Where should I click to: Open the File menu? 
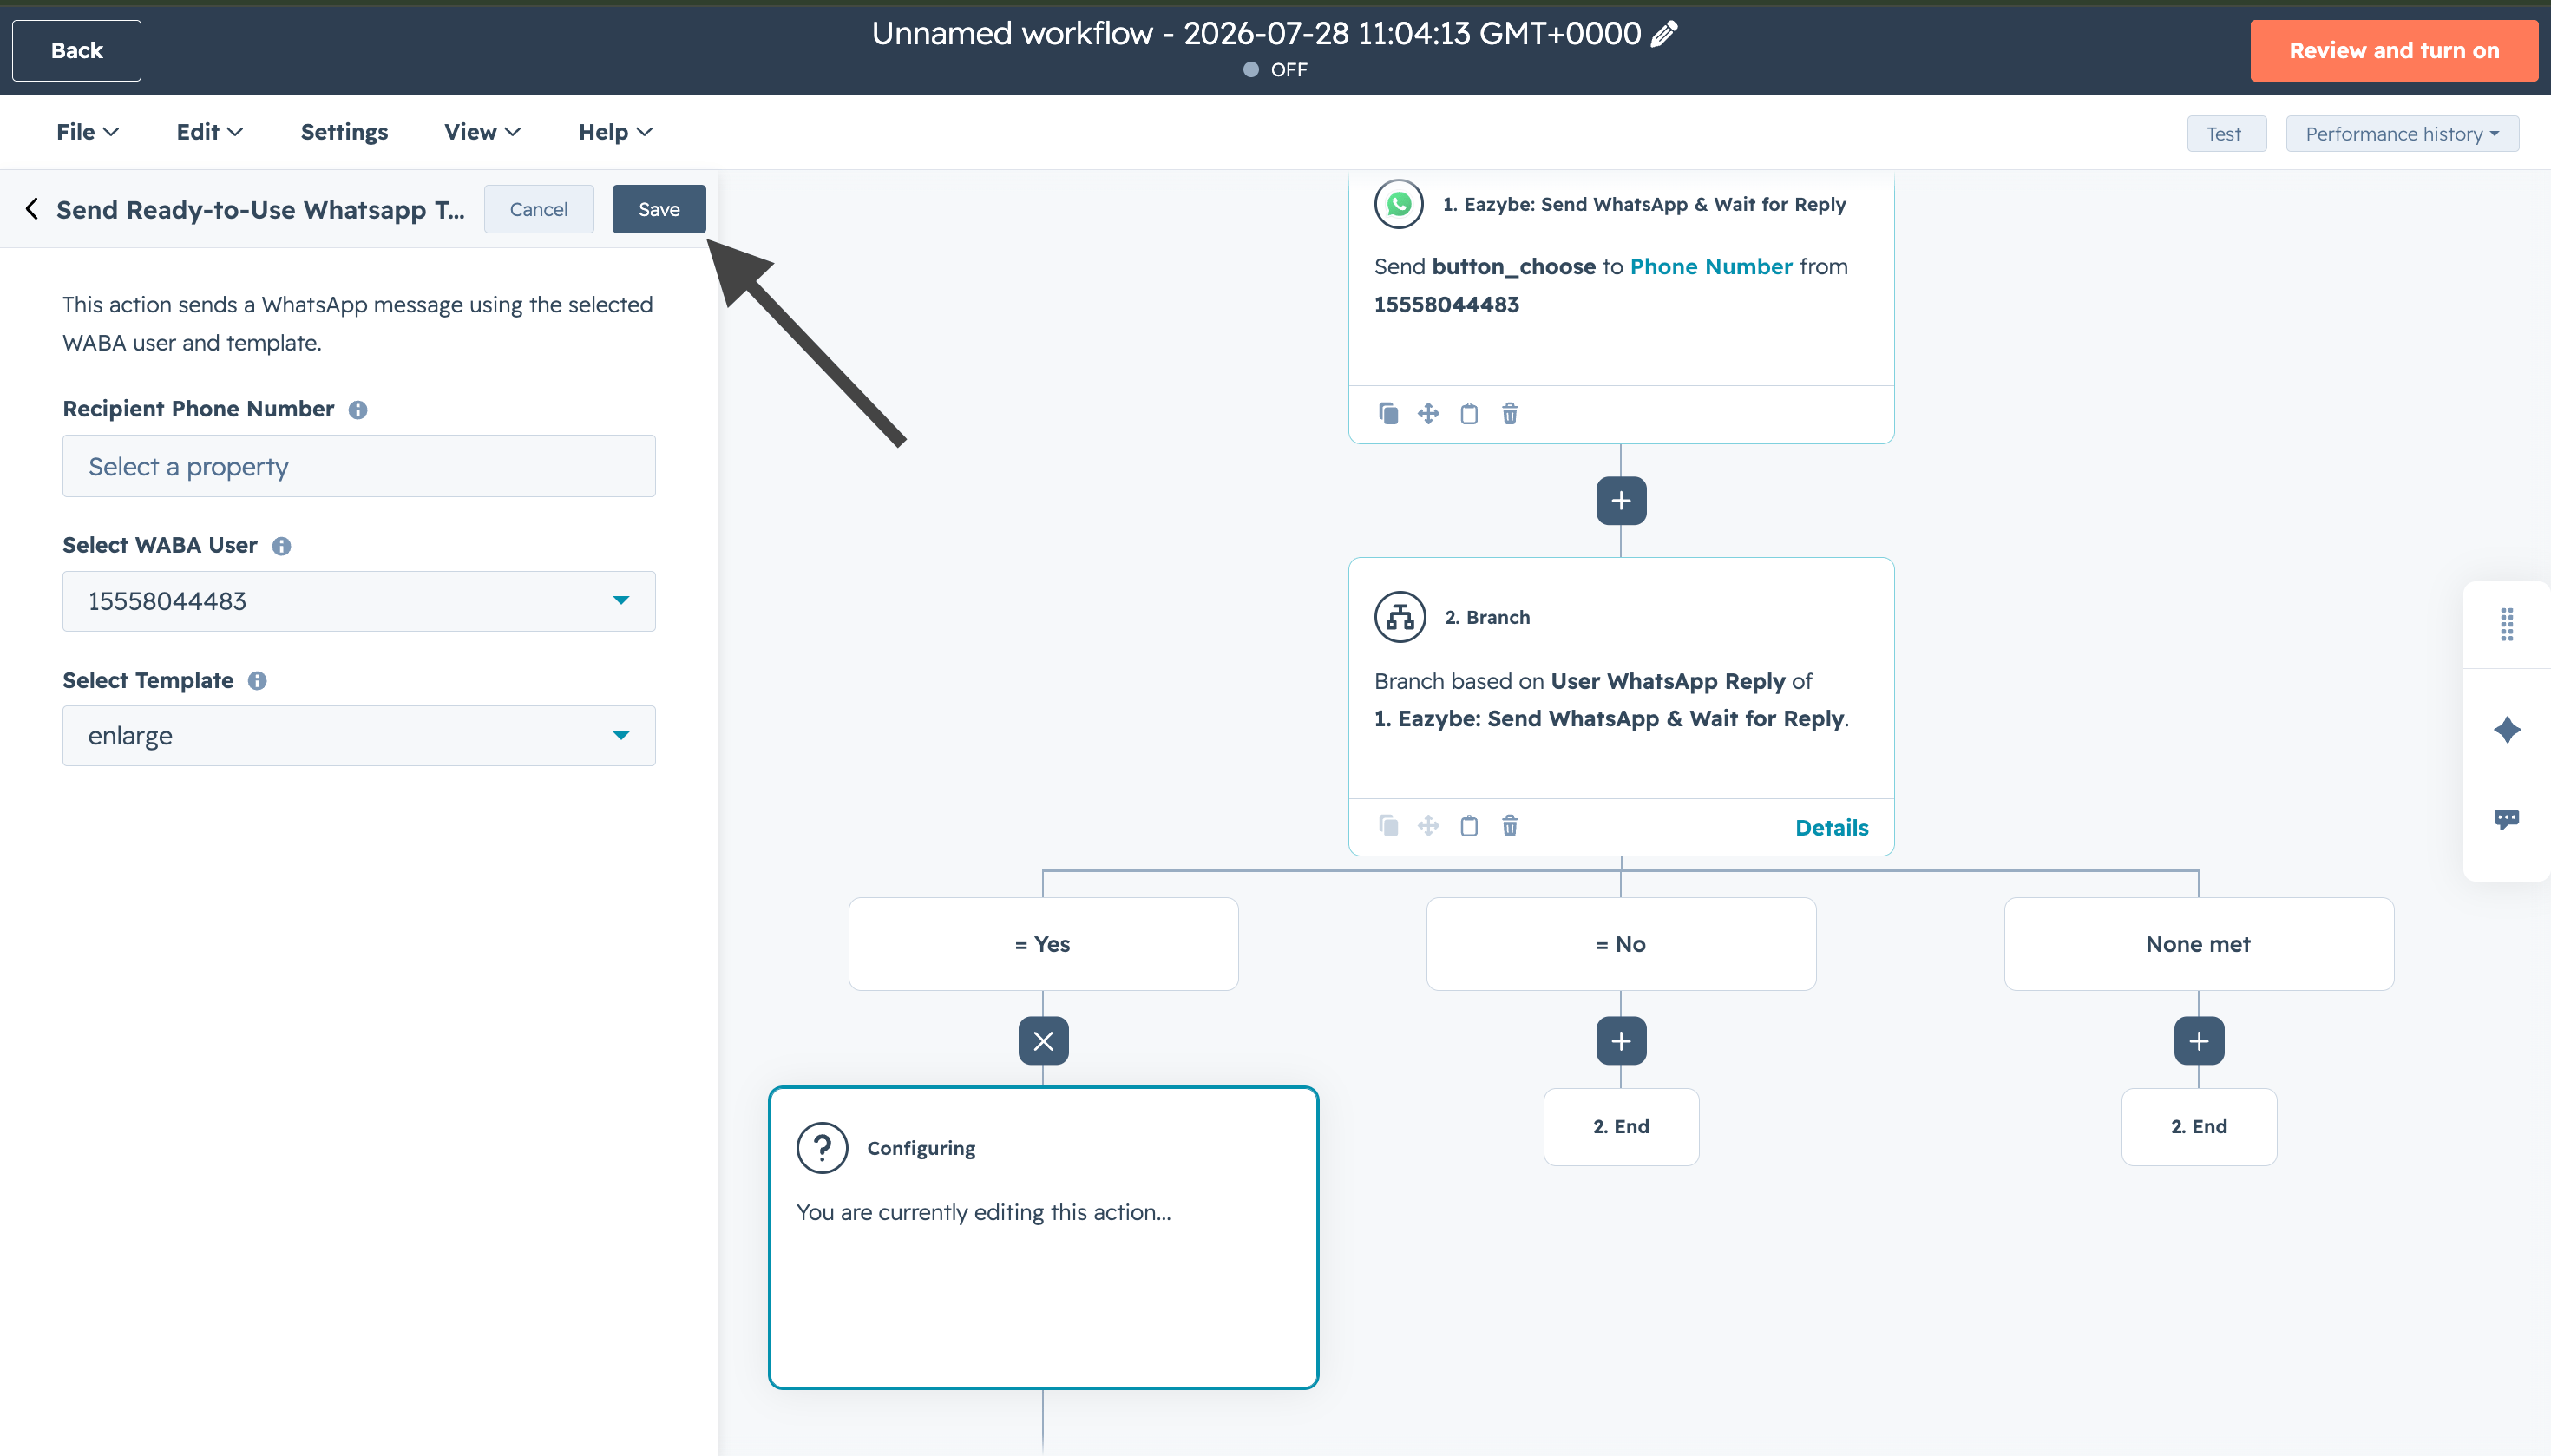pos(87,132)
